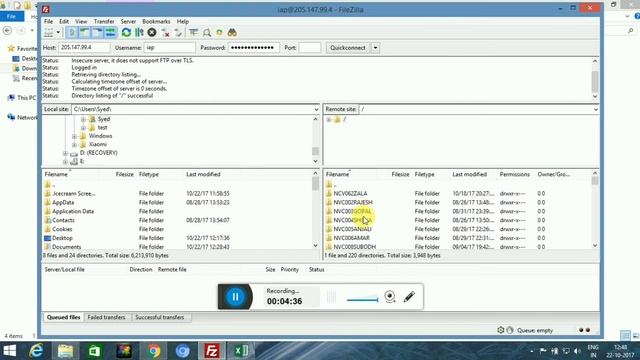Toggle transfer queue display
This screenshot has width=640, height=360.
point(110,32)
